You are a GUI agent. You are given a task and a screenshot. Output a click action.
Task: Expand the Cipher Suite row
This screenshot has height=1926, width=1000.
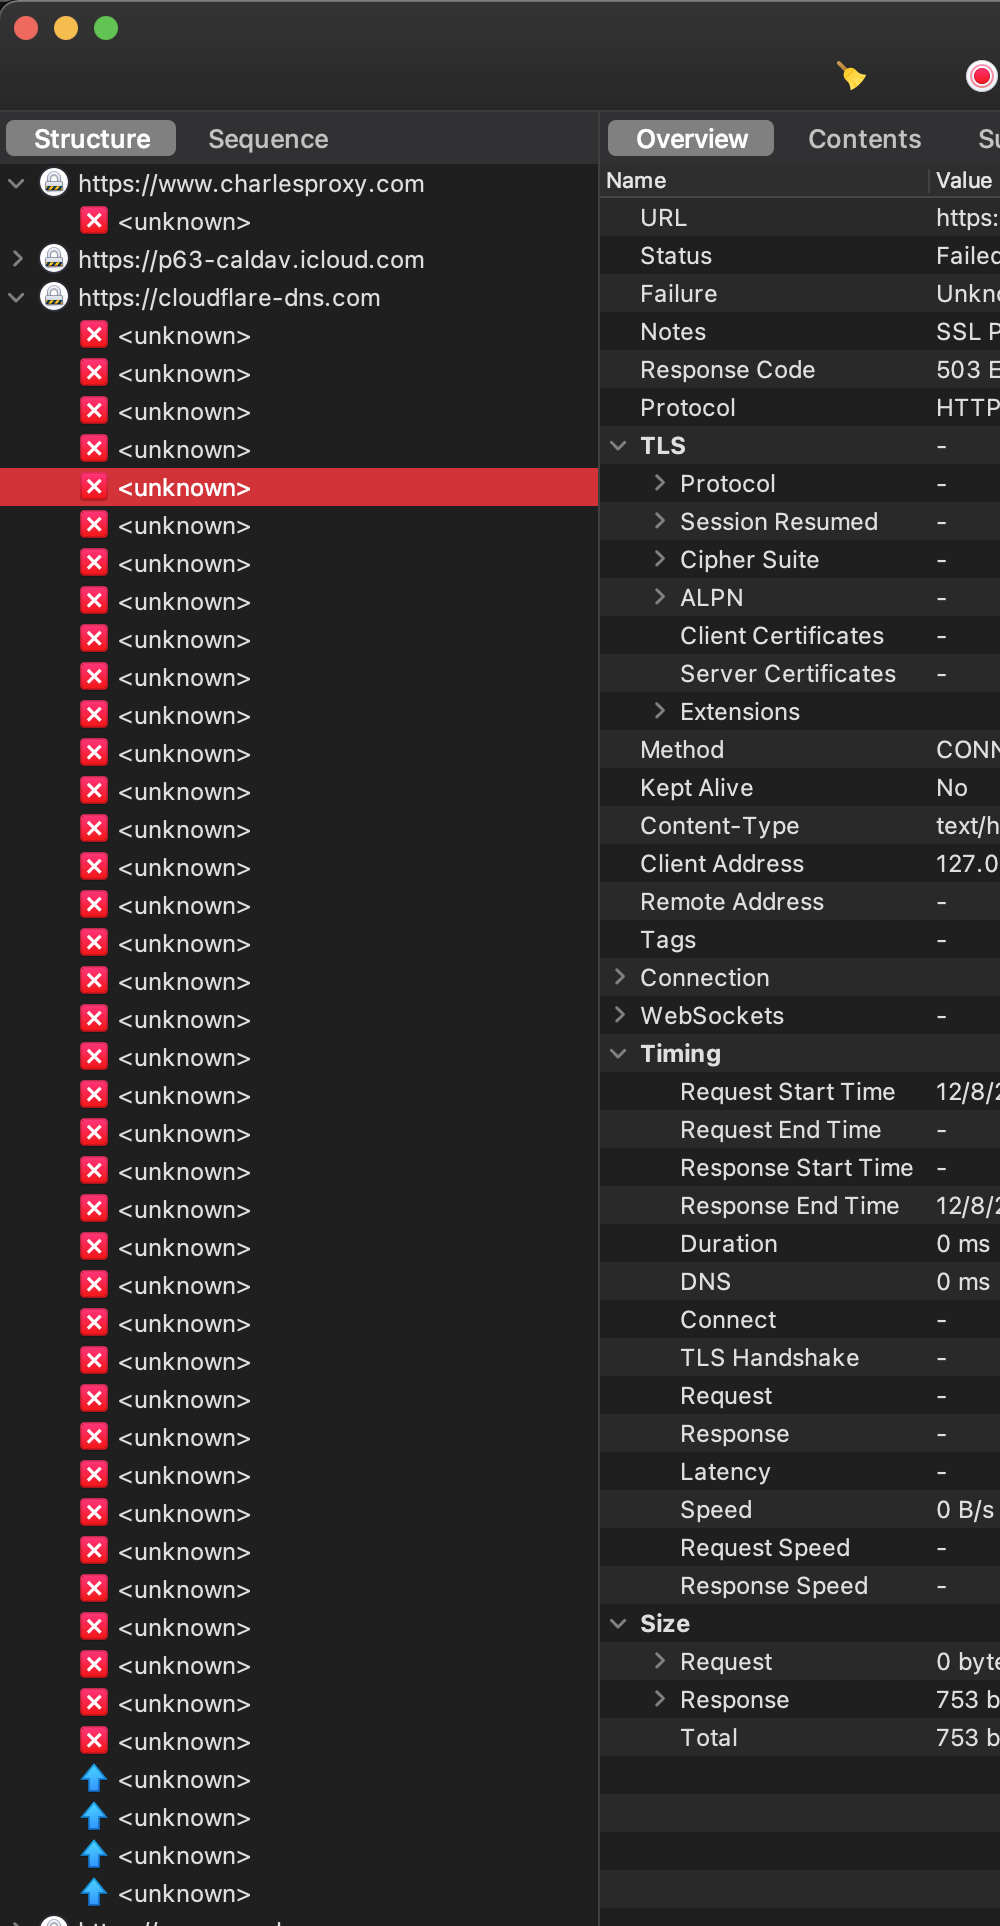pyautogui.click(x=660, y=559)
